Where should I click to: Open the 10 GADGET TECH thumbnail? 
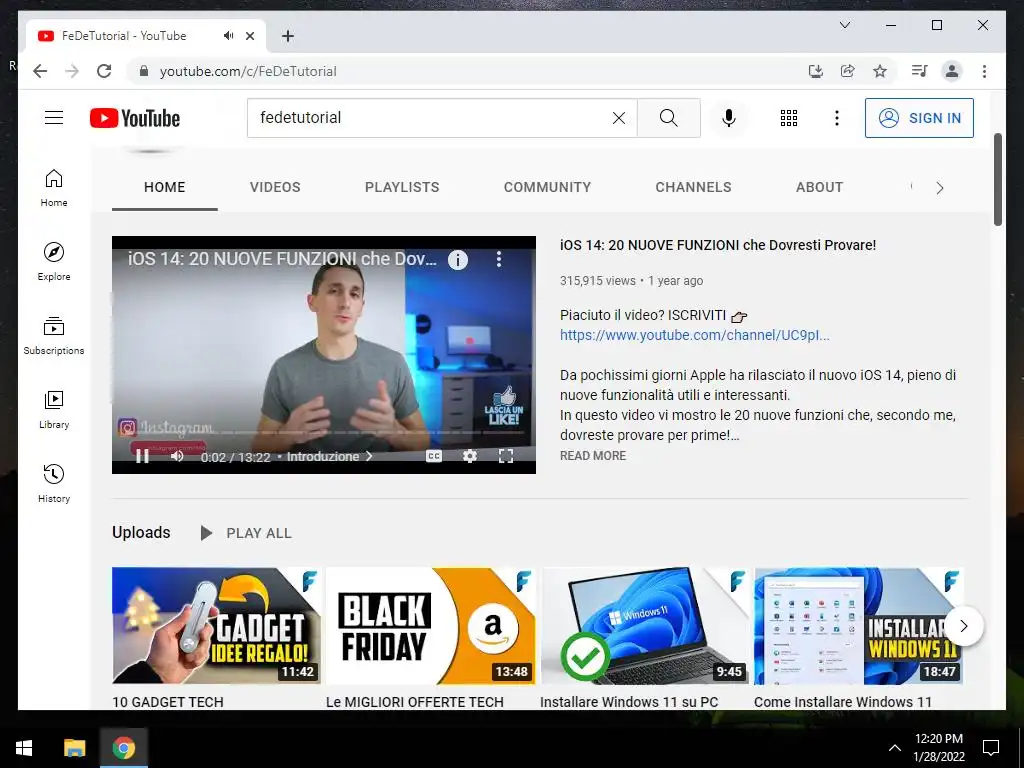pos(216,626)
